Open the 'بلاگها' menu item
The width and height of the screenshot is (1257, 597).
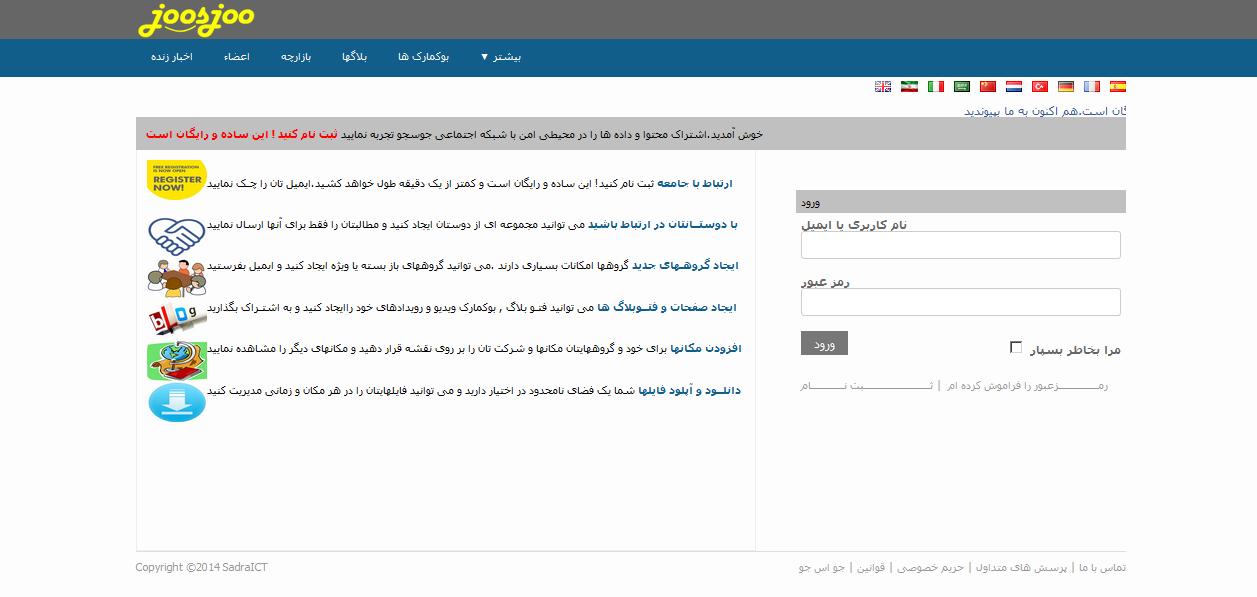(x=354, y=57)
